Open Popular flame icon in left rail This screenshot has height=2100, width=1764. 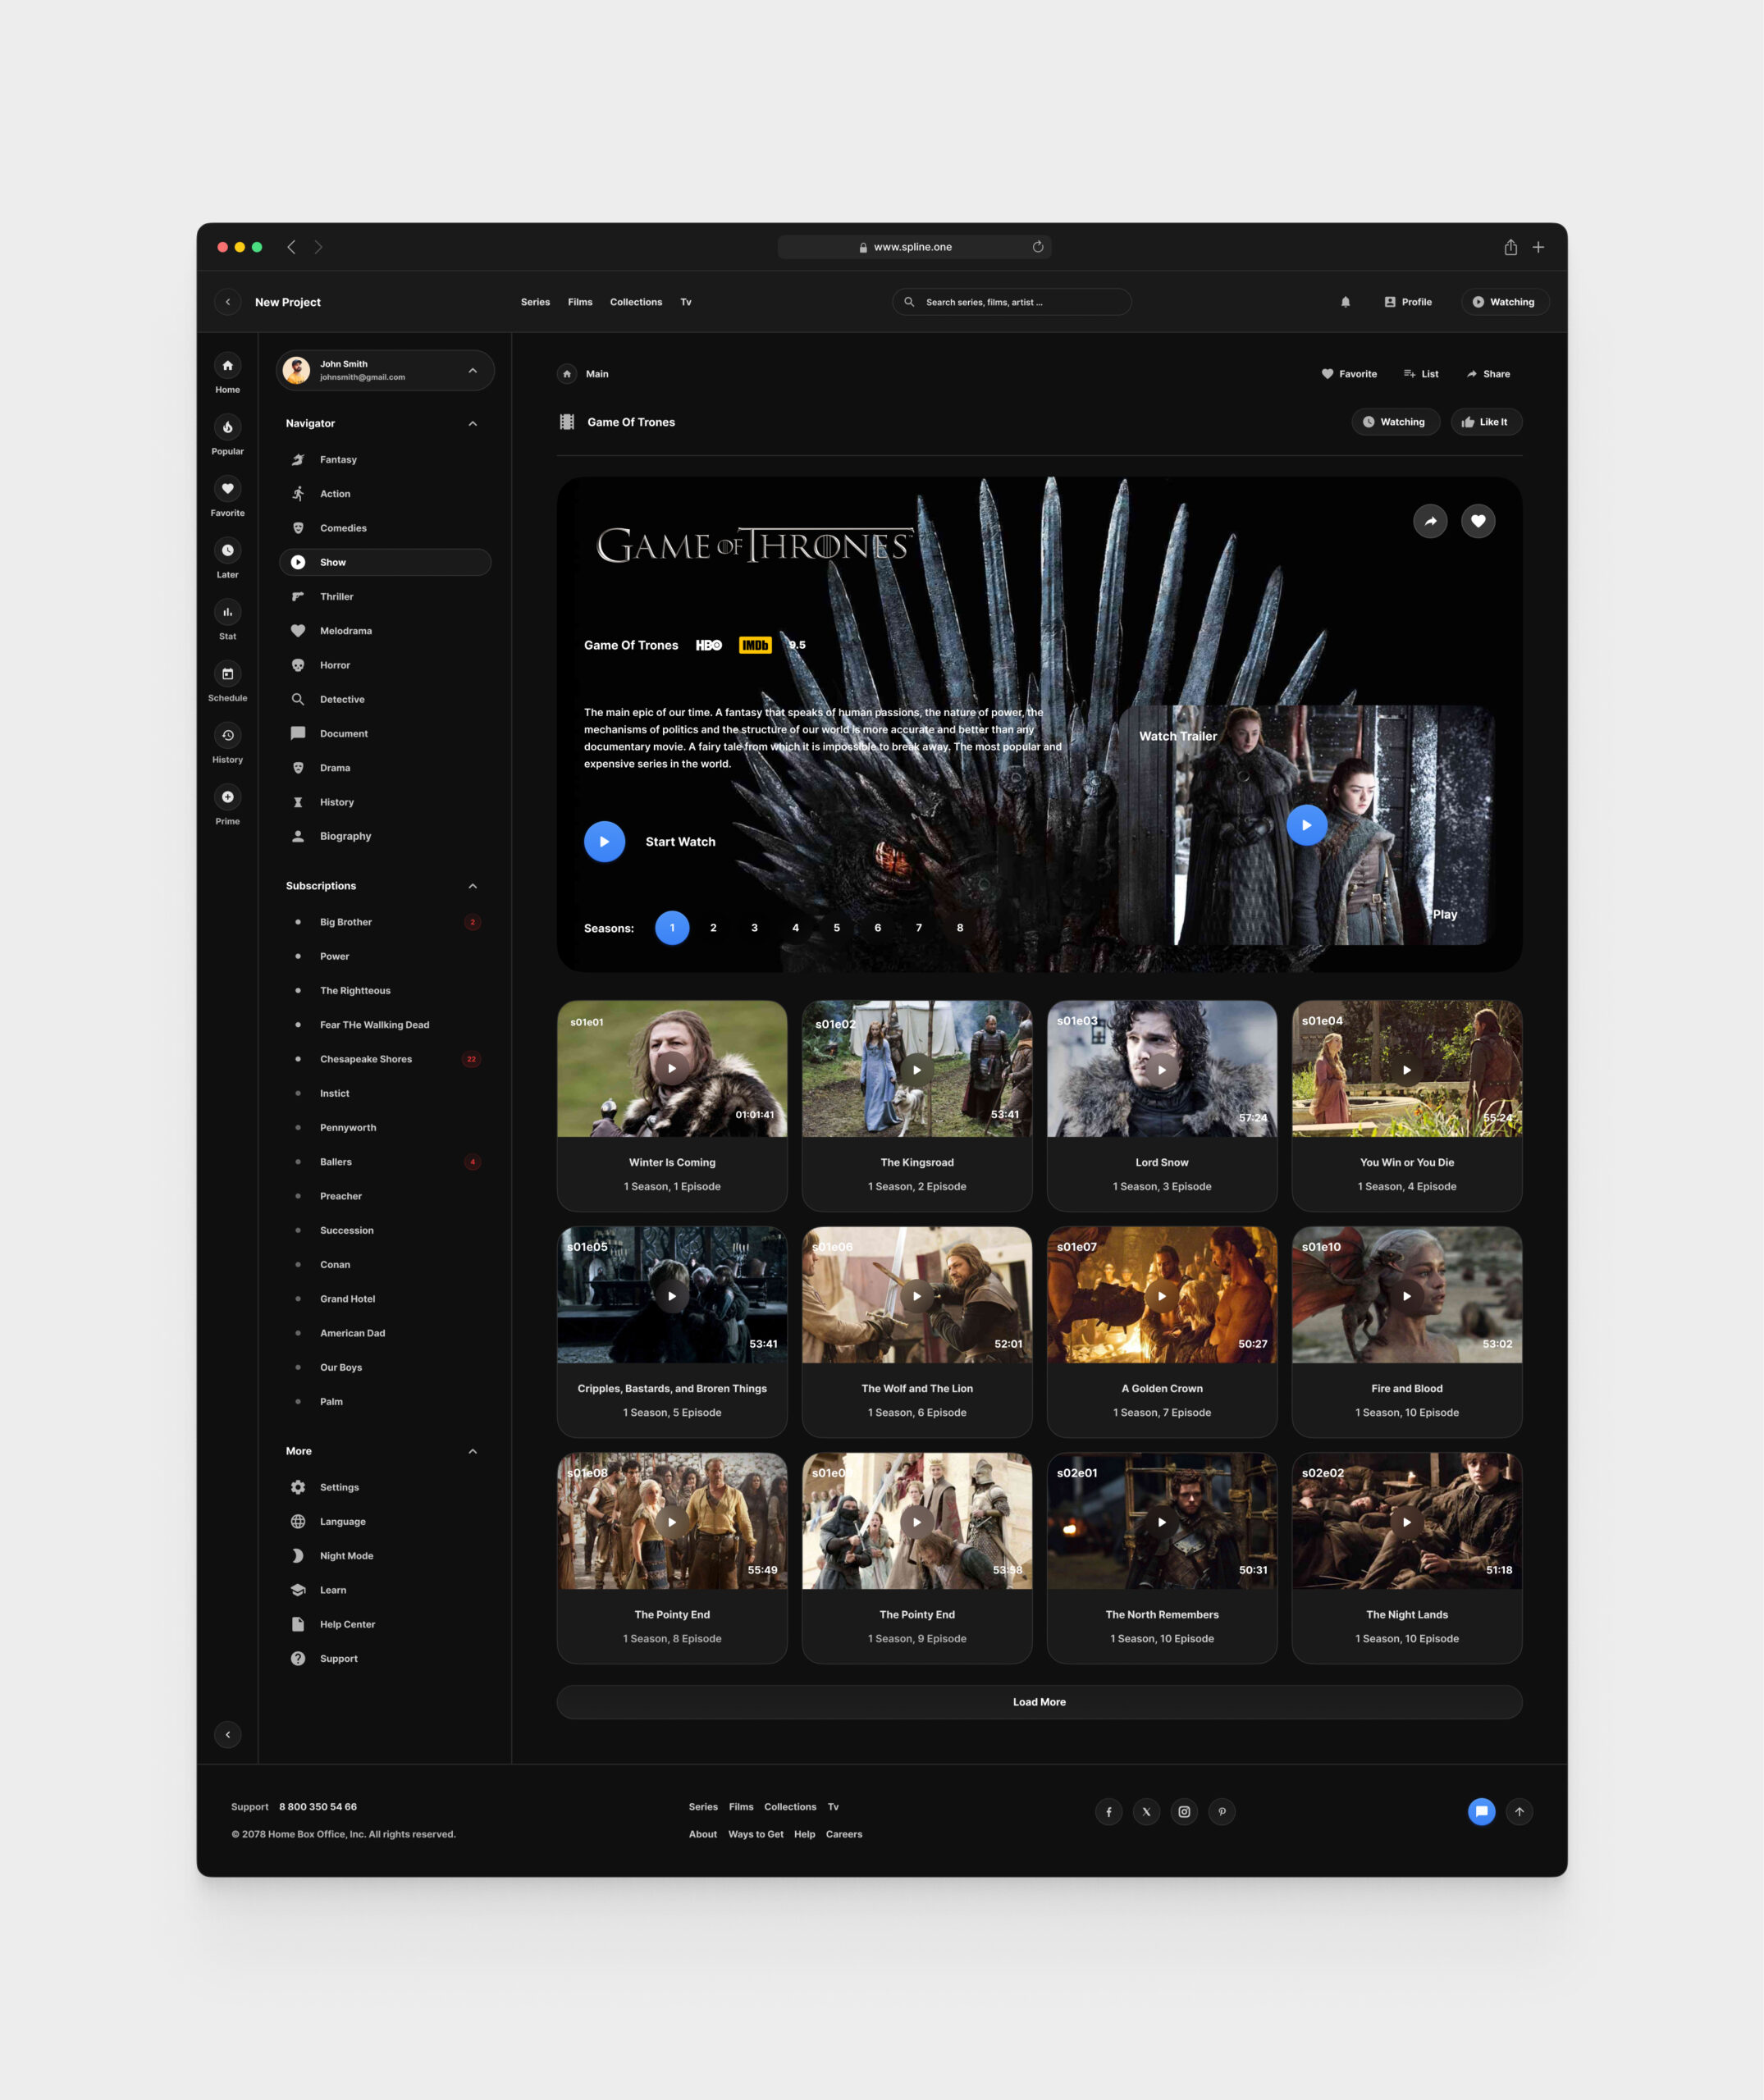[227, 427]
